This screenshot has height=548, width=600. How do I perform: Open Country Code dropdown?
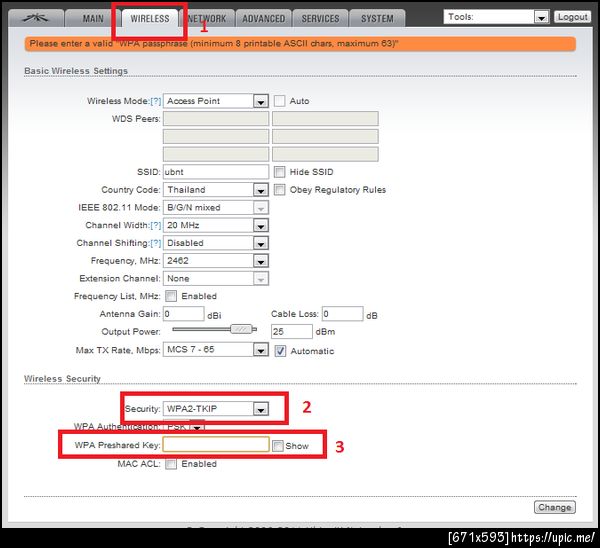[x=216, y=190]
